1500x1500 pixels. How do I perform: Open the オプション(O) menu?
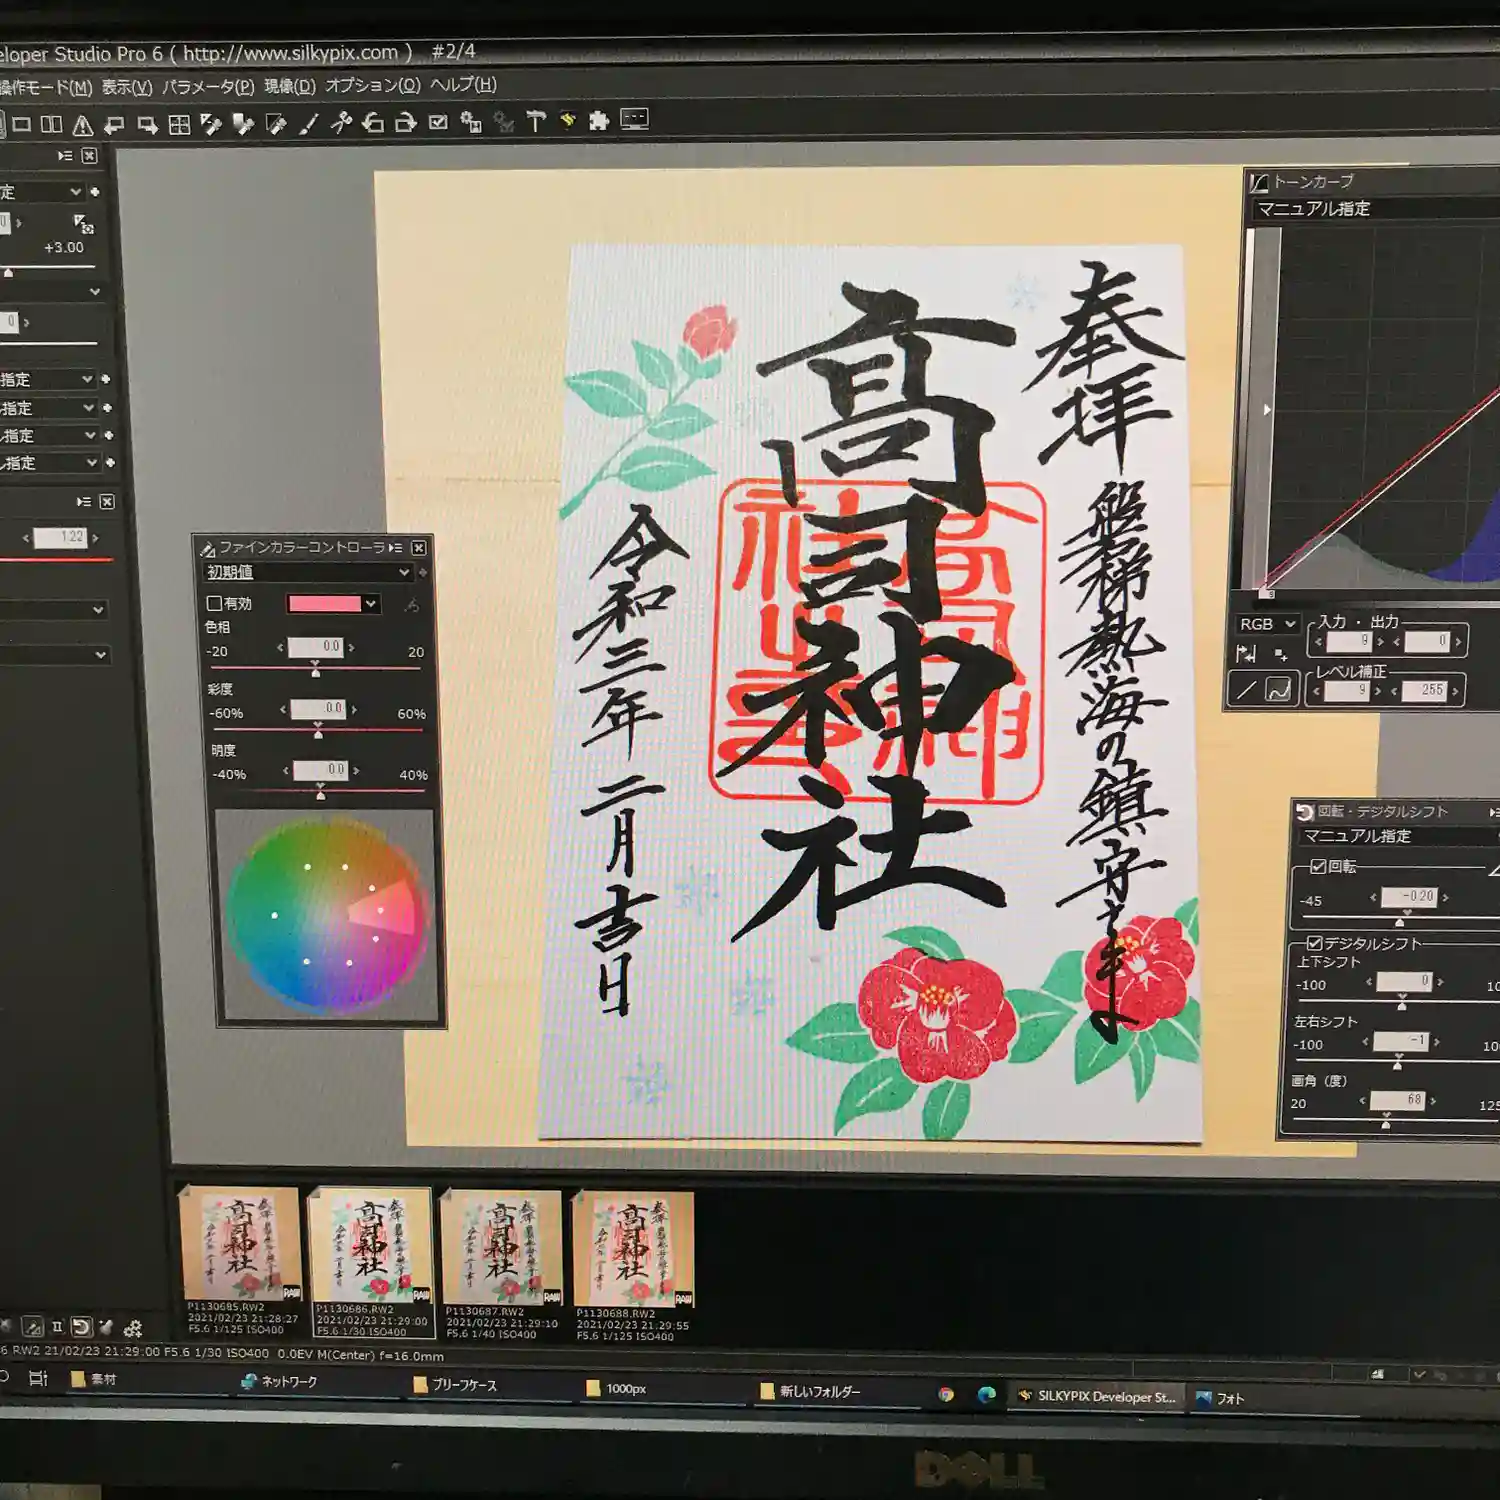click(x=372, y=85)
